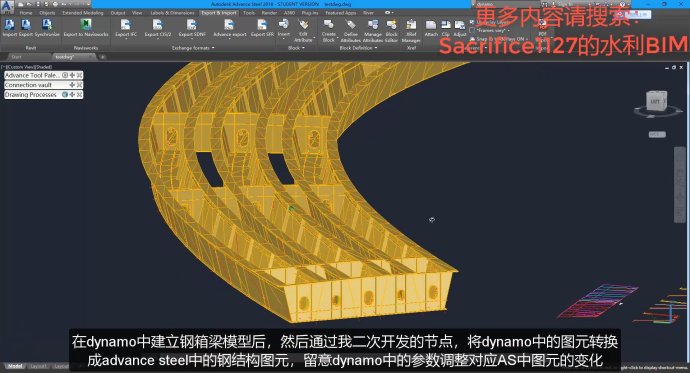The image size is (690, 373).
Task: Click the ViewCube in the viewport
Action: pyautogui.click(x=656, y=102)
